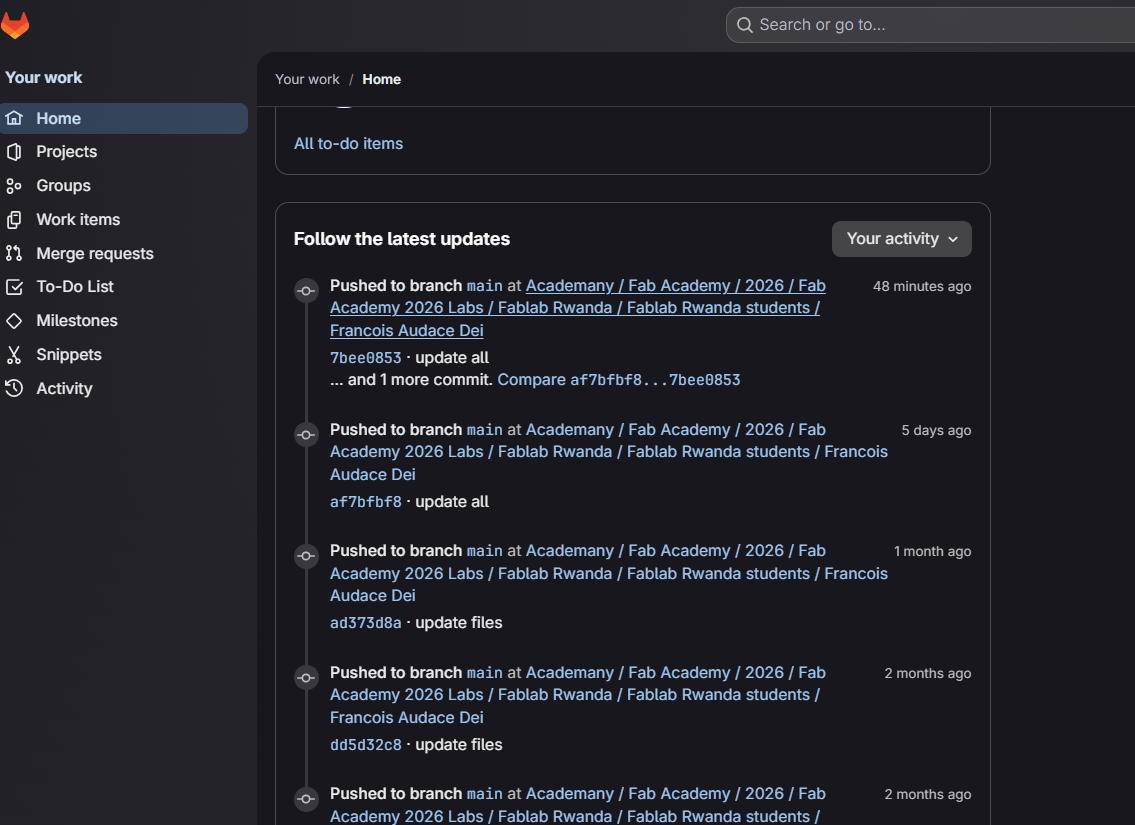Open Activity in the sidebar
This screenshot has width=1135, height=825.
click(124, 389)
